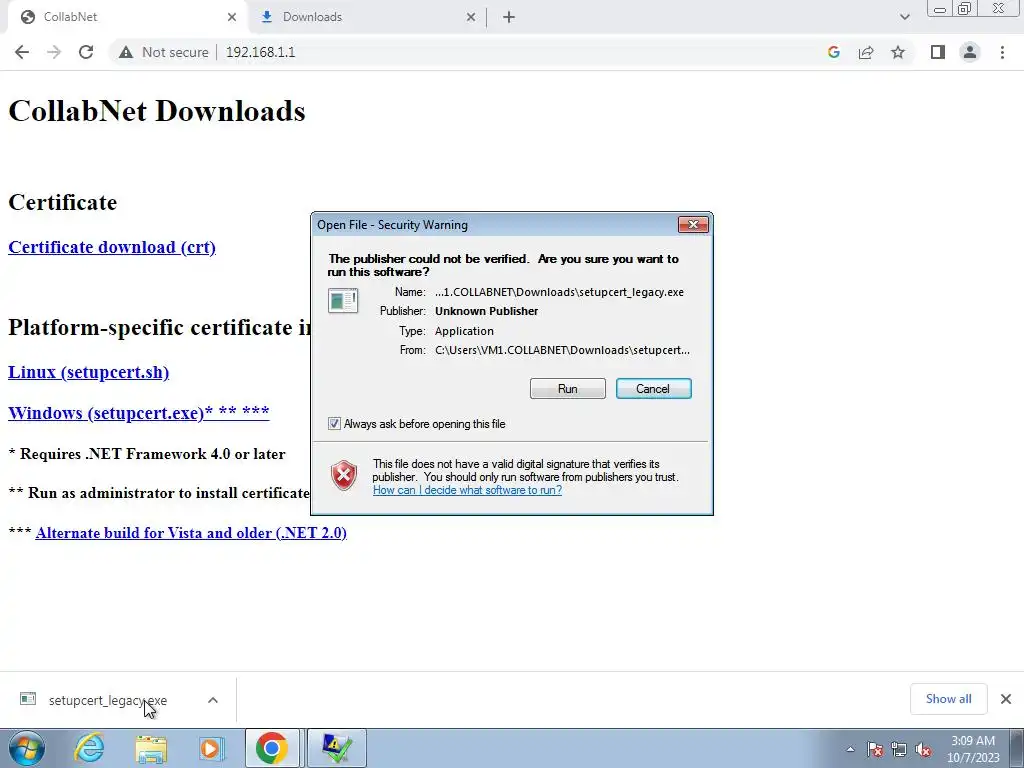
Task: Close the Open File Security Warning dialog
Action: (693, 225)
